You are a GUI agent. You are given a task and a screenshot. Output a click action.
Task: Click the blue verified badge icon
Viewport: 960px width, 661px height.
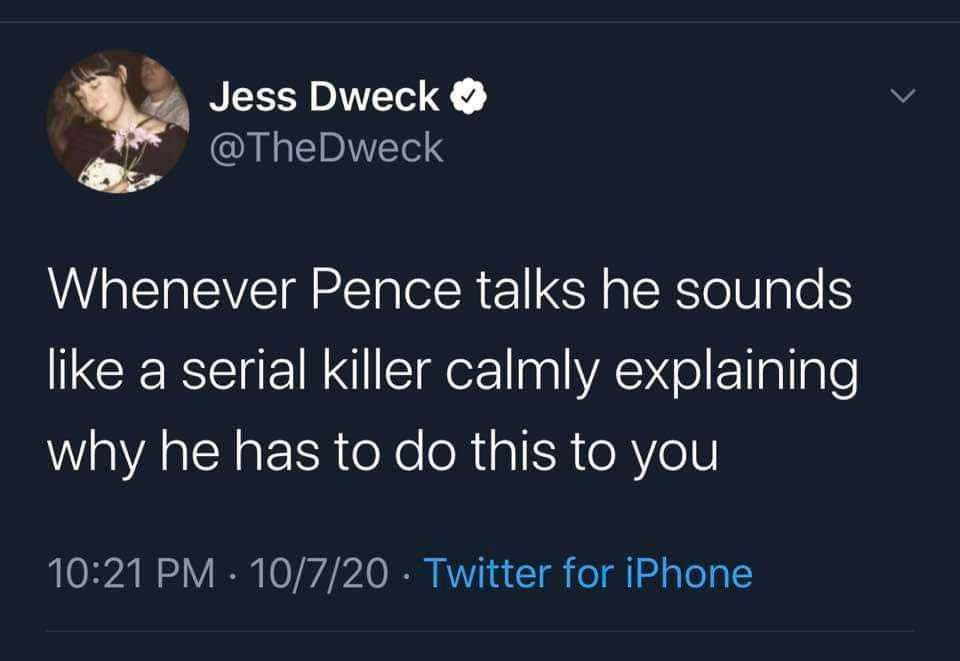pyautogui.click(x=470, y=97)
